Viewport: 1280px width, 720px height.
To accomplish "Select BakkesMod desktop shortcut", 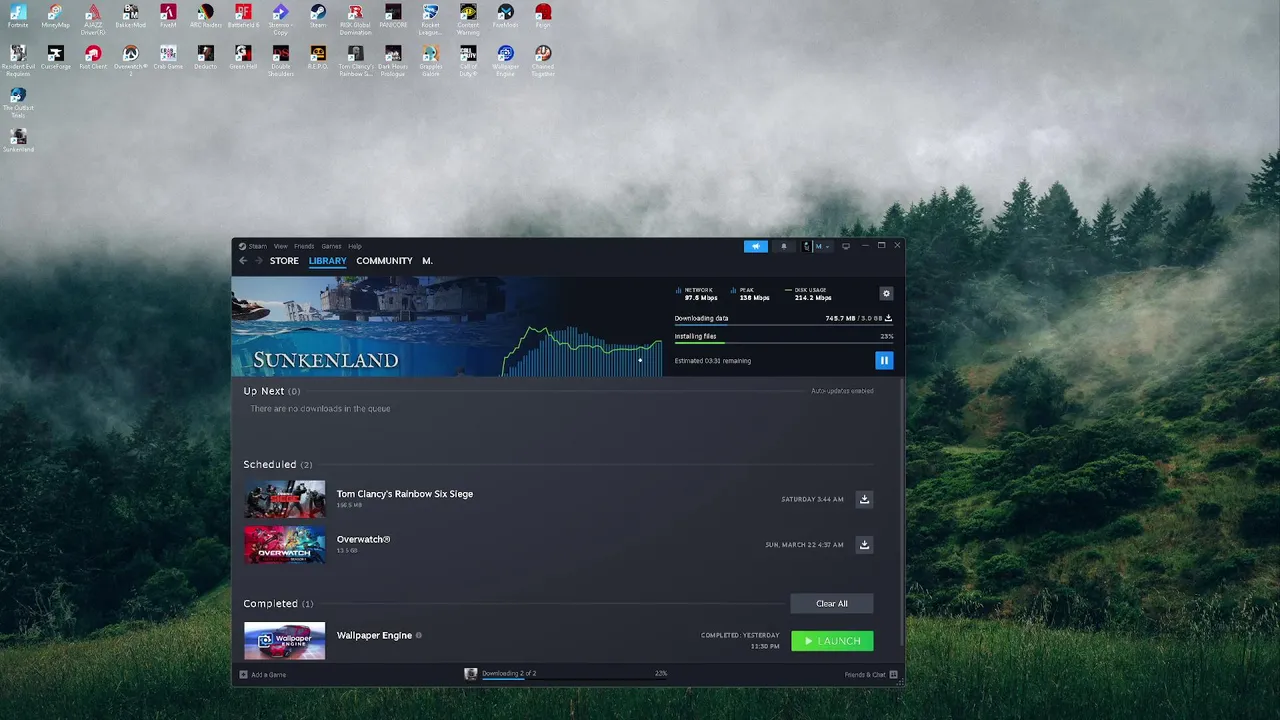I will point(130,17).
